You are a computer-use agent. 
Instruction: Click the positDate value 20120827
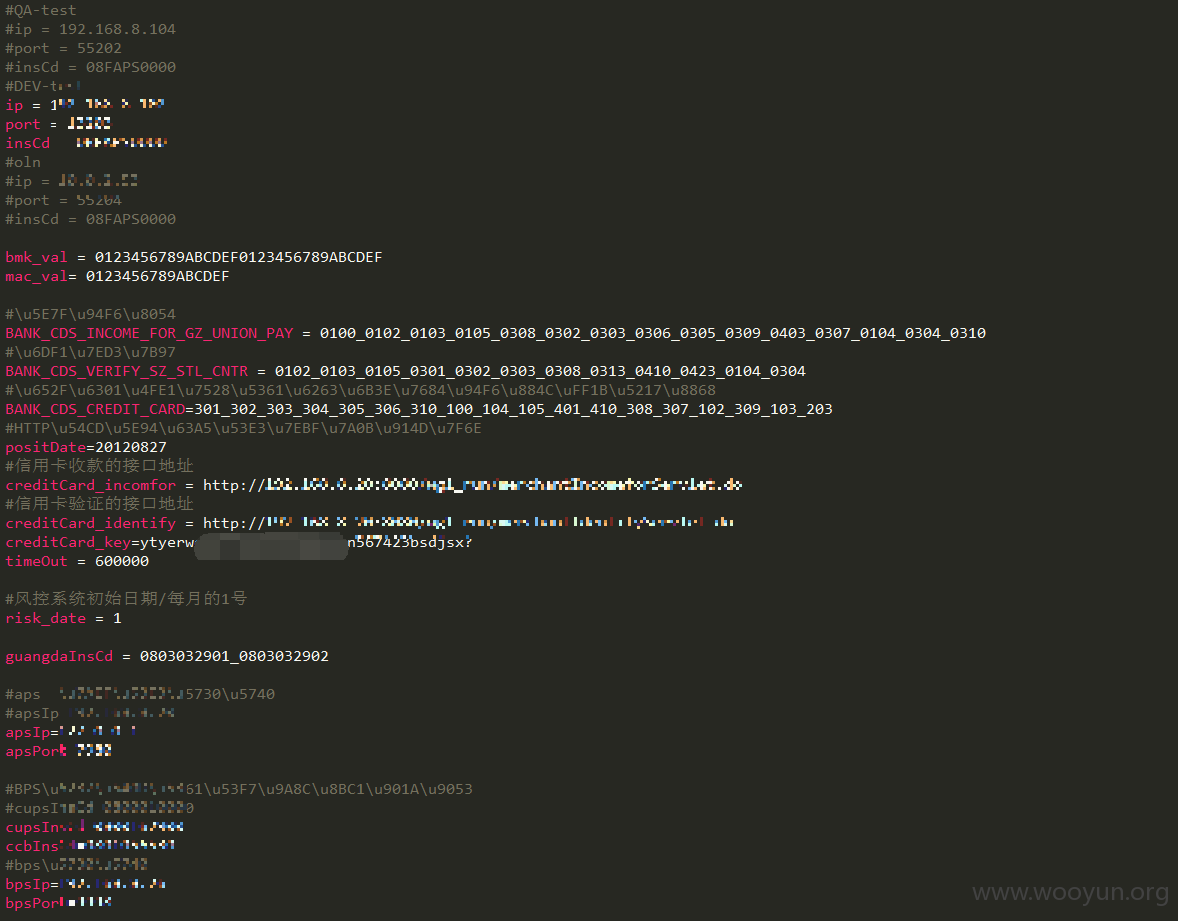[131, 447]
